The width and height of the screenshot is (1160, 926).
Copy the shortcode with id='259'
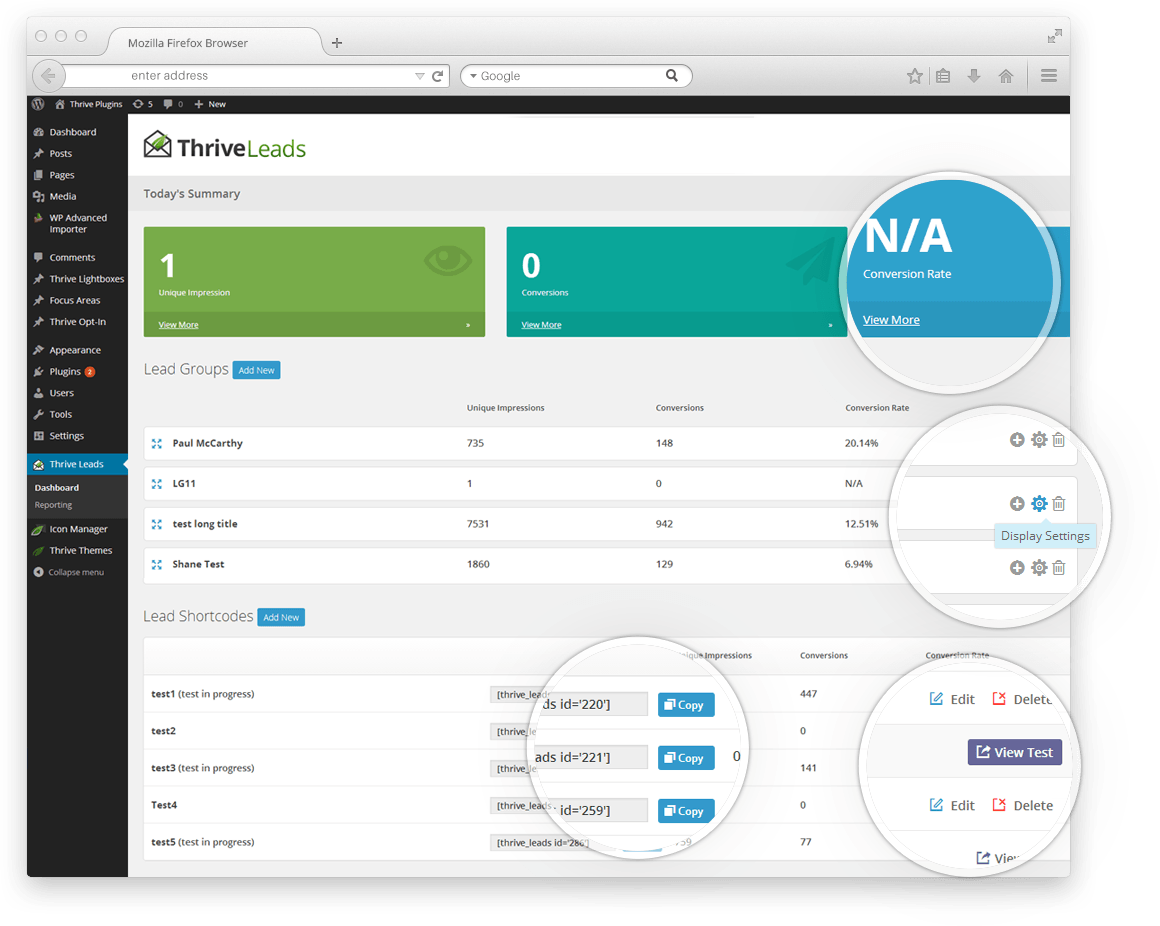686,811
